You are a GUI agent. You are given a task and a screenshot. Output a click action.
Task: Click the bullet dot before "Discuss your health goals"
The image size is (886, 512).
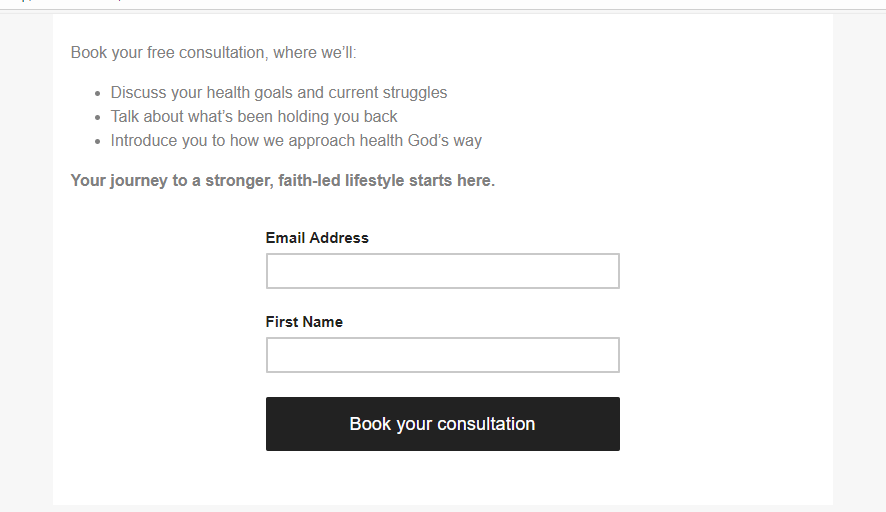tap(97, 93)
